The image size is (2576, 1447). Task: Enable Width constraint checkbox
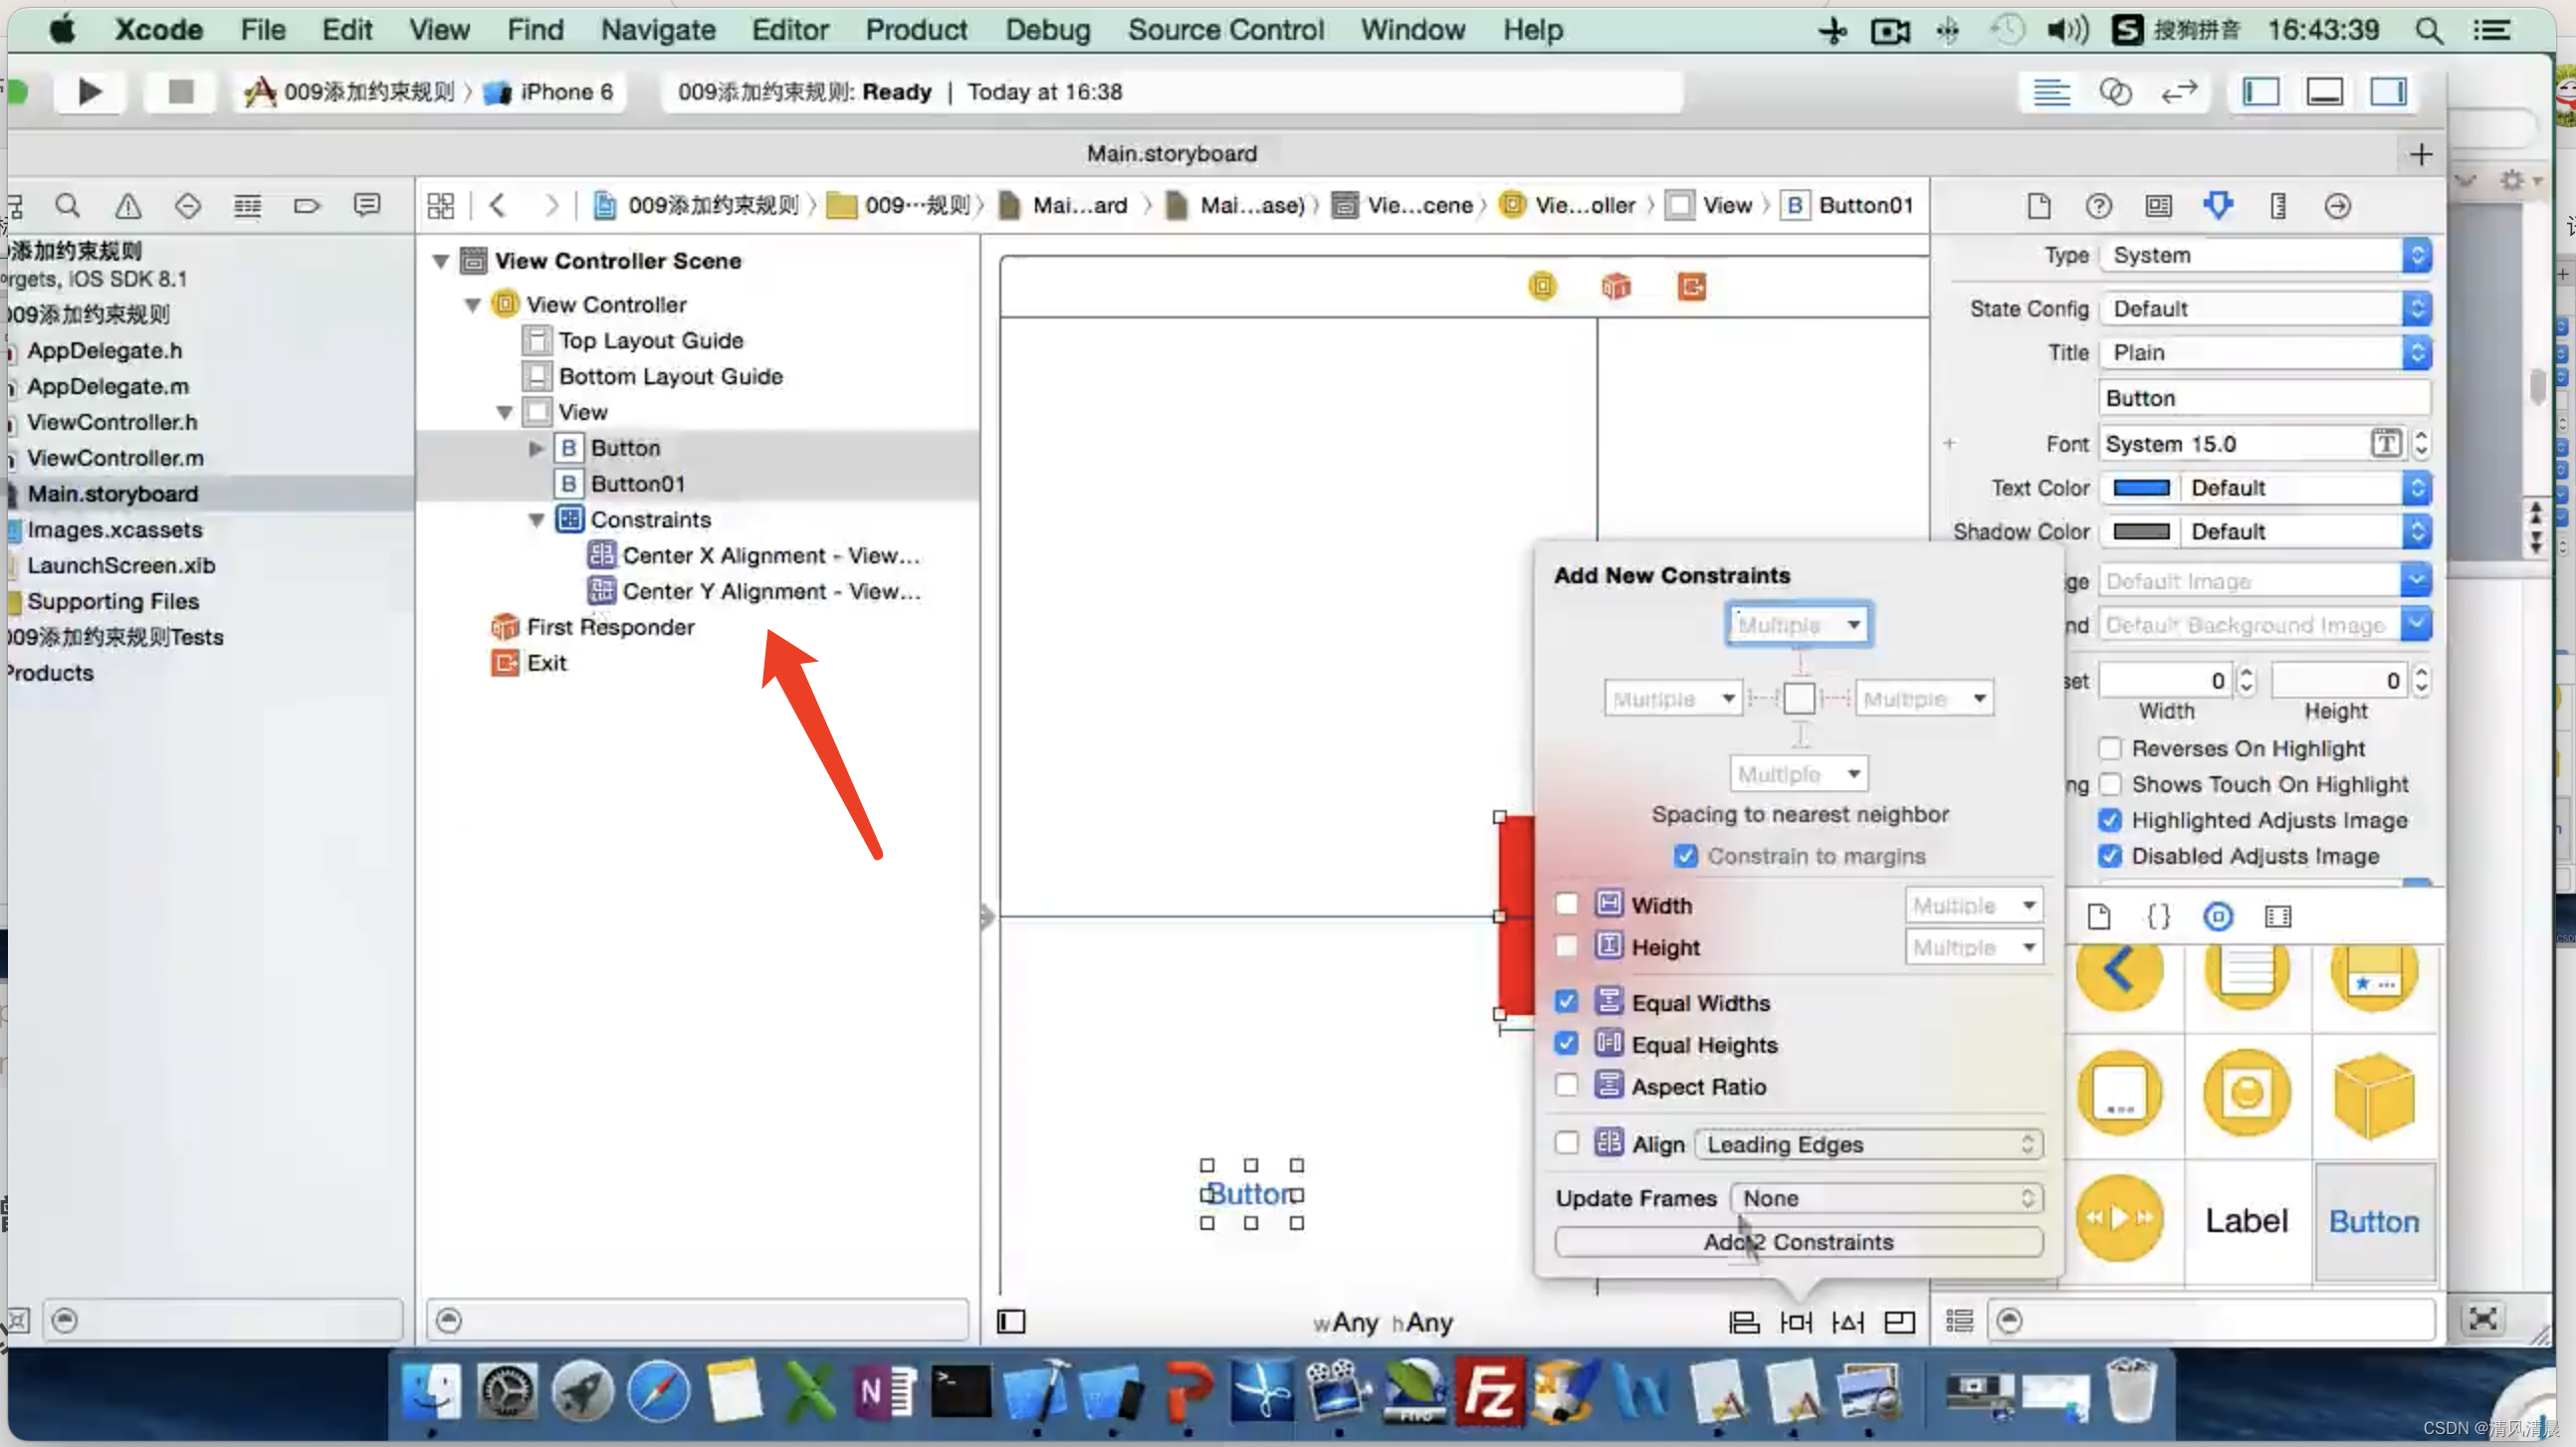(1566, 904)
